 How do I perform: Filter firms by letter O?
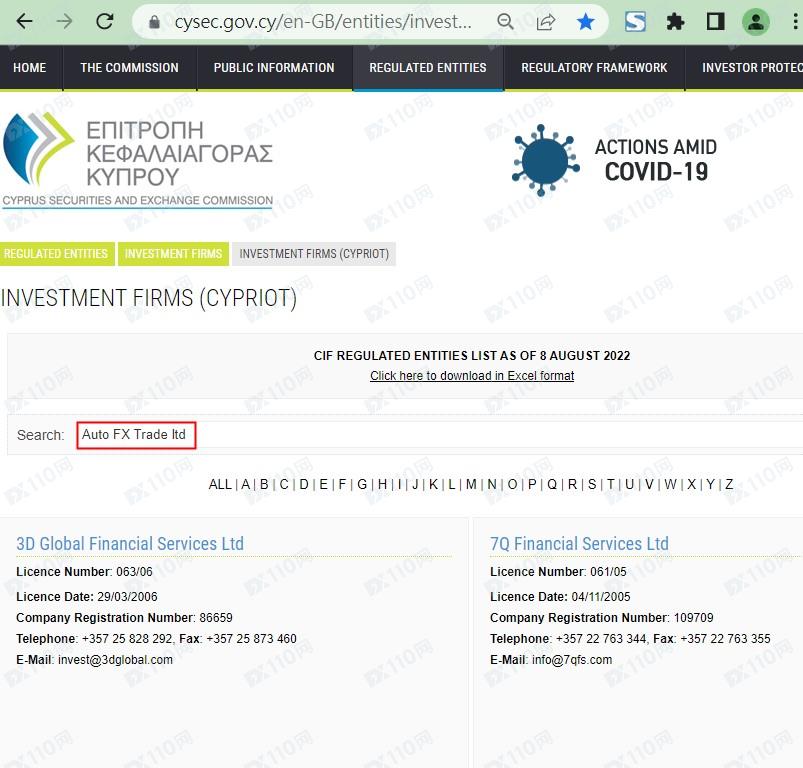pyautogui.click(x=512, y=484)
